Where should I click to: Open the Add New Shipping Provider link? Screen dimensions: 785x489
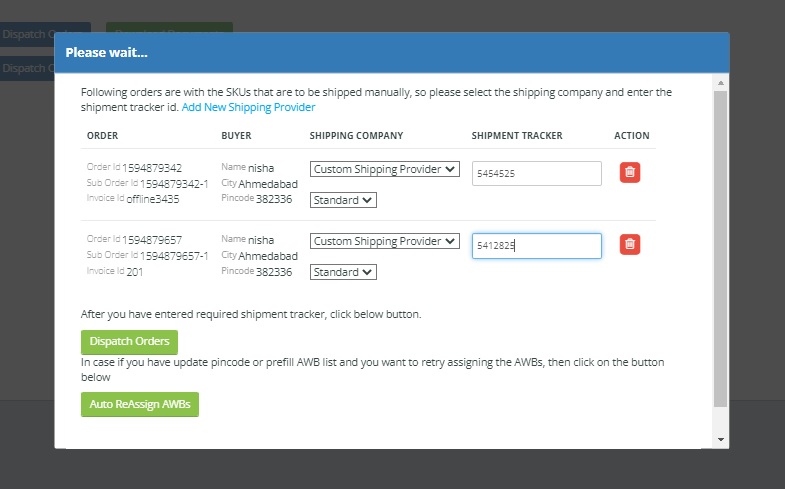click(248, 107)
